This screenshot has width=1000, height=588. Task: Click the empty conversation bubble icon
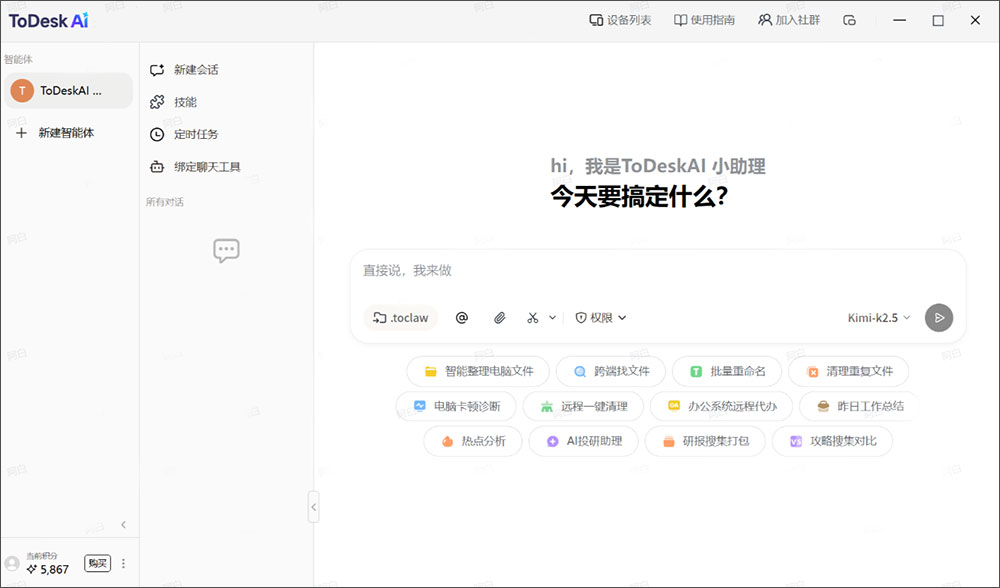coord(226,250)
